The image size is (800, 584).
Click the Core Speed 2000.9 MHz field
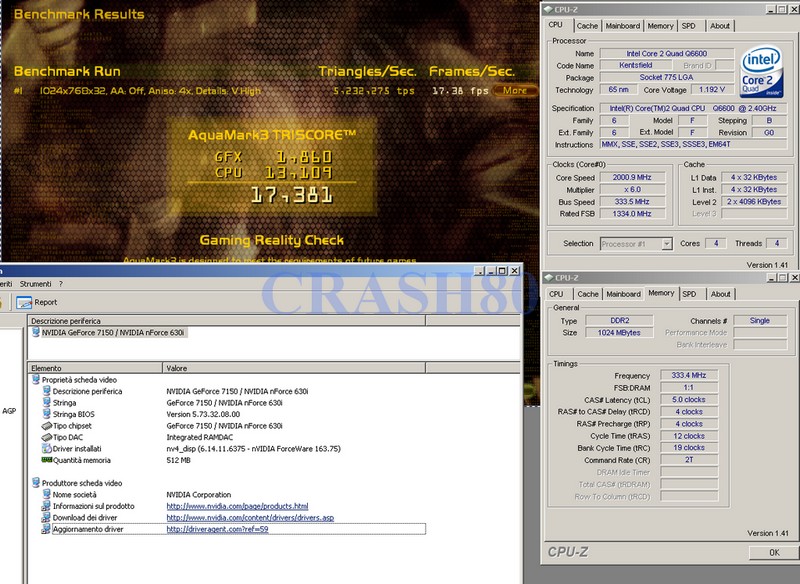pyautogui.click(x=632, y=177)
